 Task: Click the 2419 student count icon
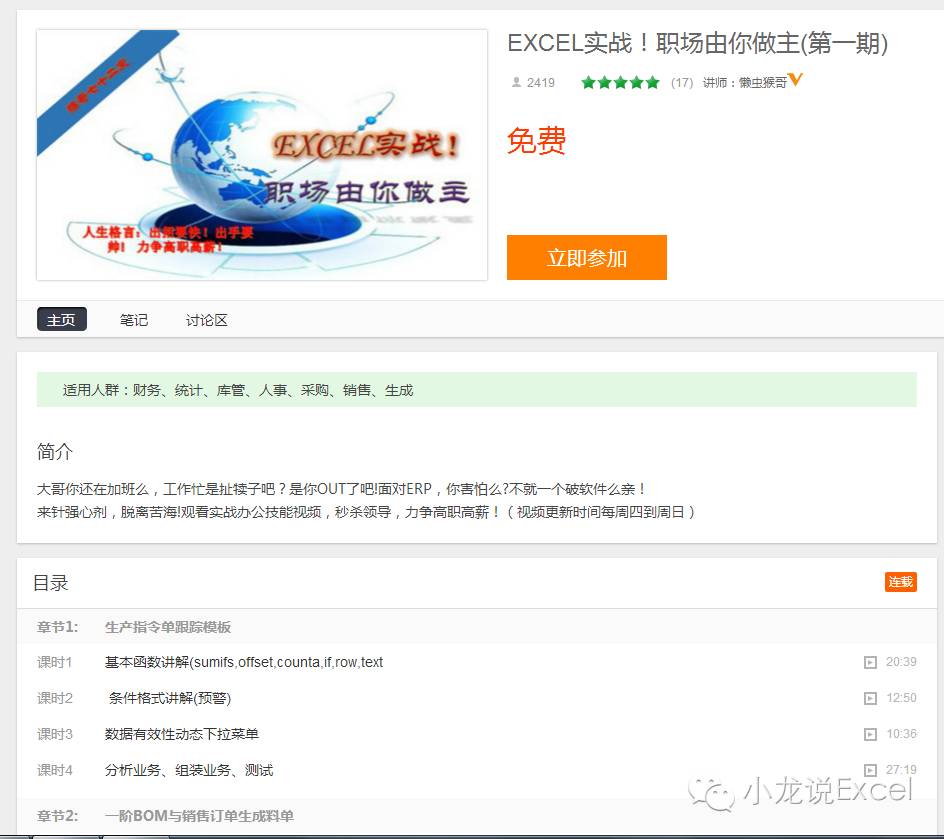point(516,82)
